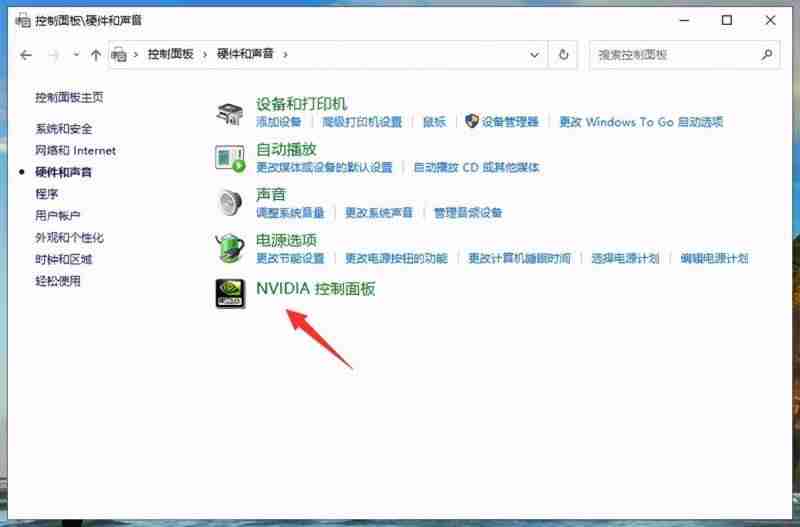The image size is (800, 527).
Task: Click the NVIDIA control panel icon
Action: pos(230,294)
